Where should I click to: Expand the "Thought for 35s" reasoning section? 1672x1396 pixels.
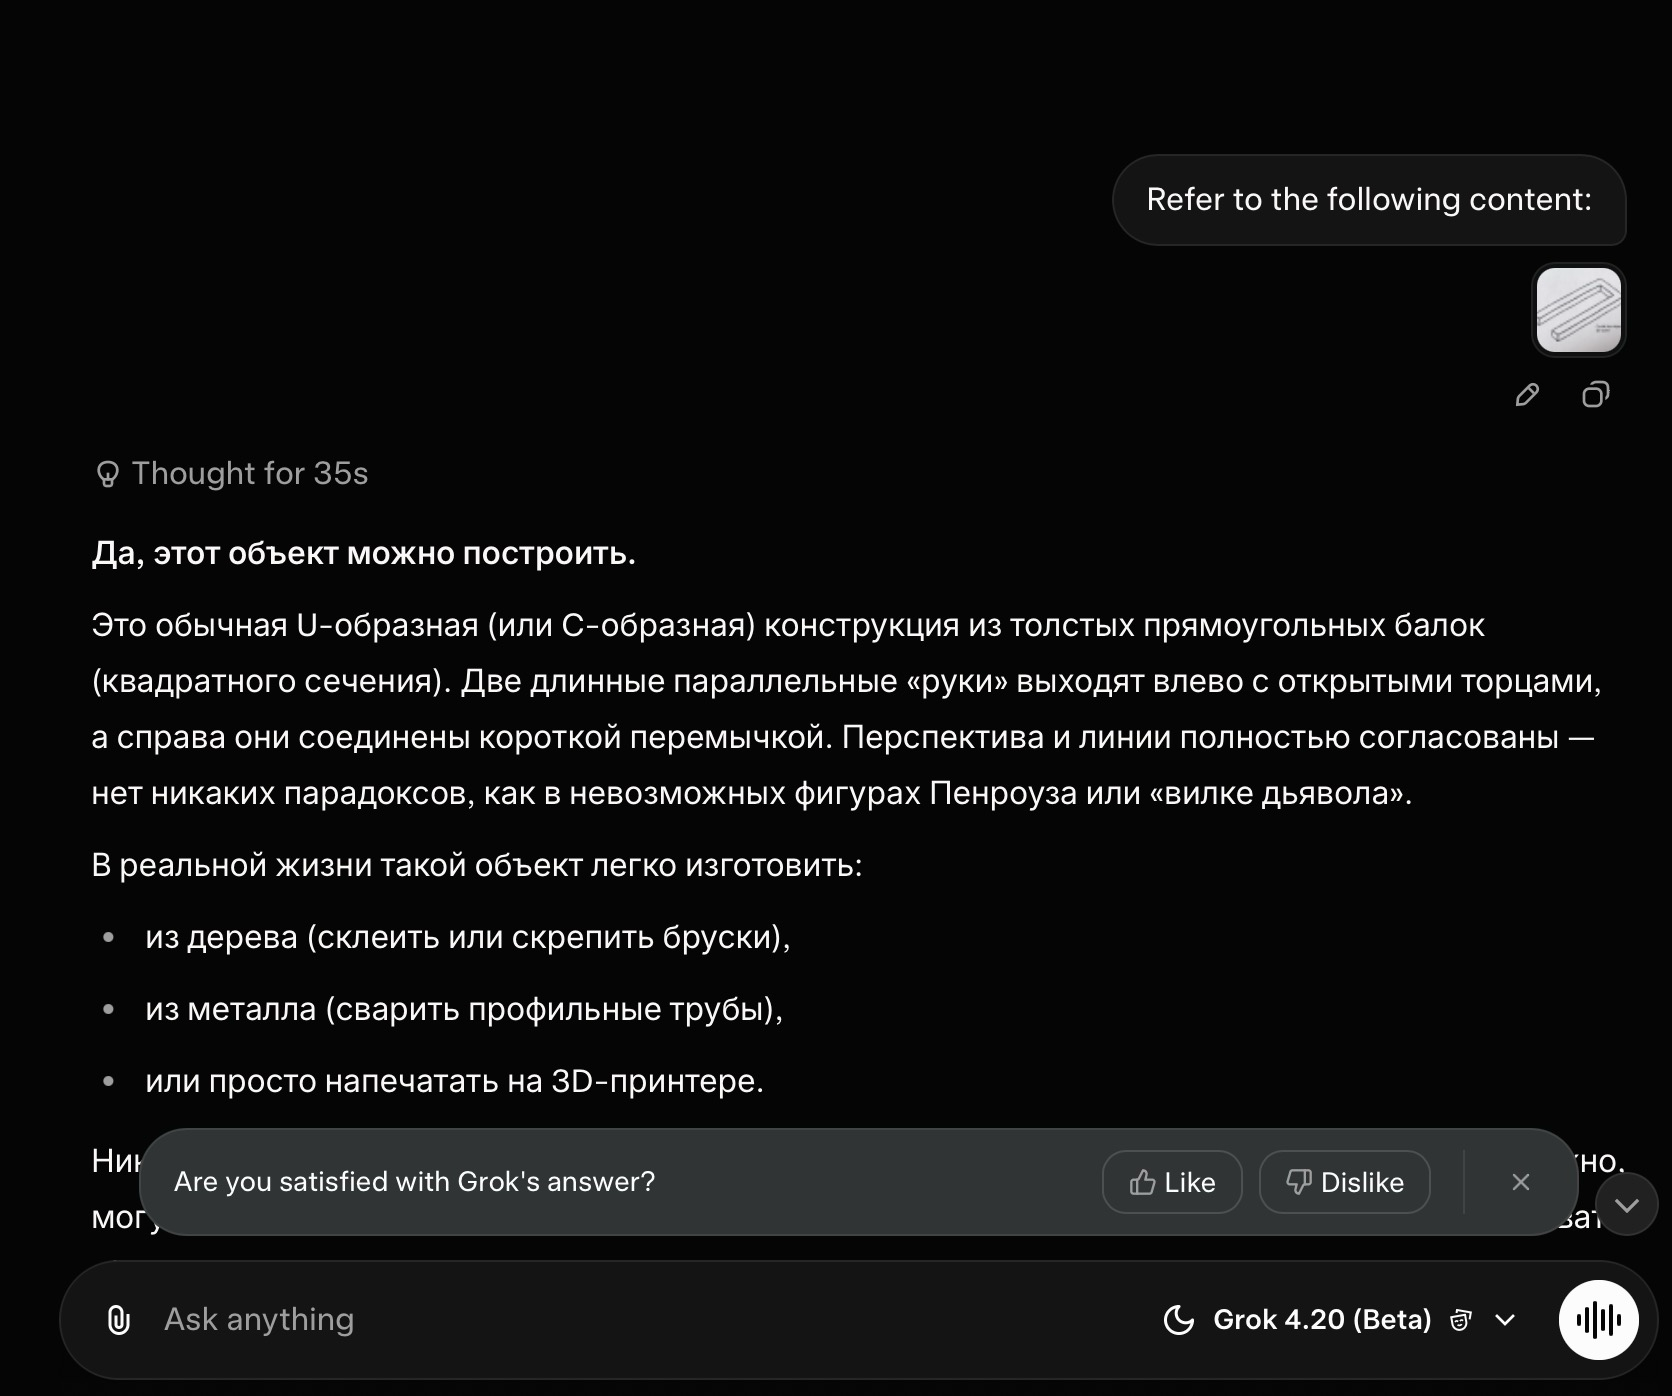231,473
